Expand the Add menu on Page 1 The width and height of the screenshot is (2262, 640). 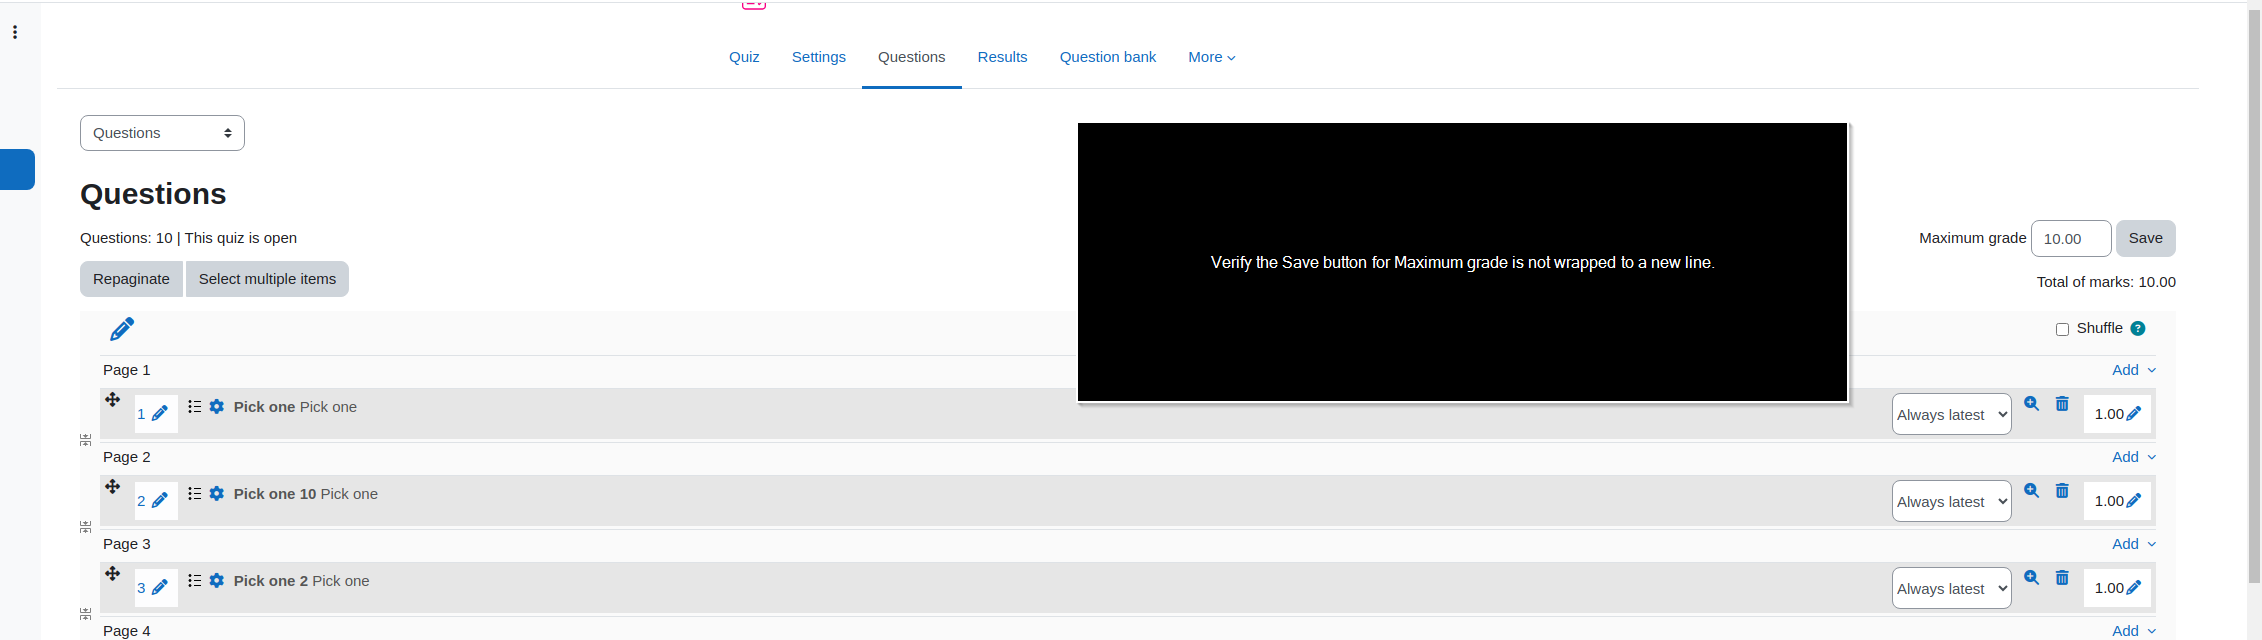tap(2133, 370)
